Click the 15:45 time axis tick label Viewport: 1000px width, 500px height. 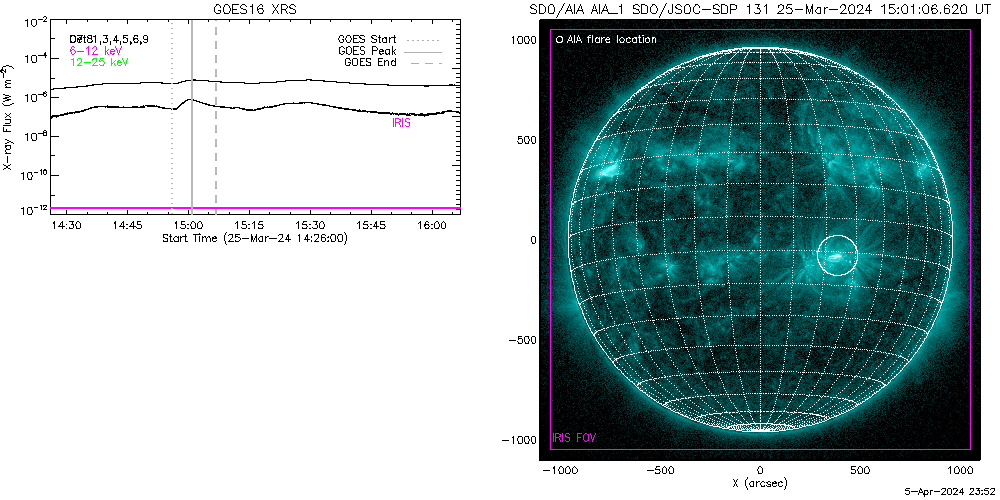click(x=371, y=226)
